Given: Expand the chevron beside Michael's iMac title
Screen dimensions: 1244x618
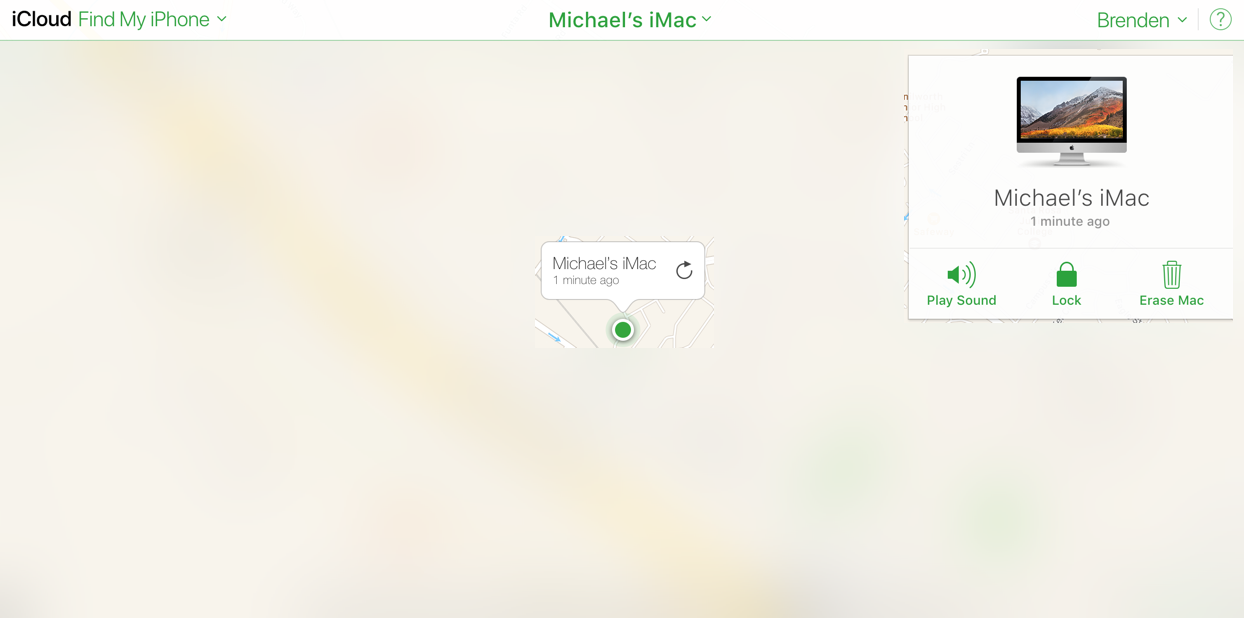Looking at the screenshot, I should point(707,19).
